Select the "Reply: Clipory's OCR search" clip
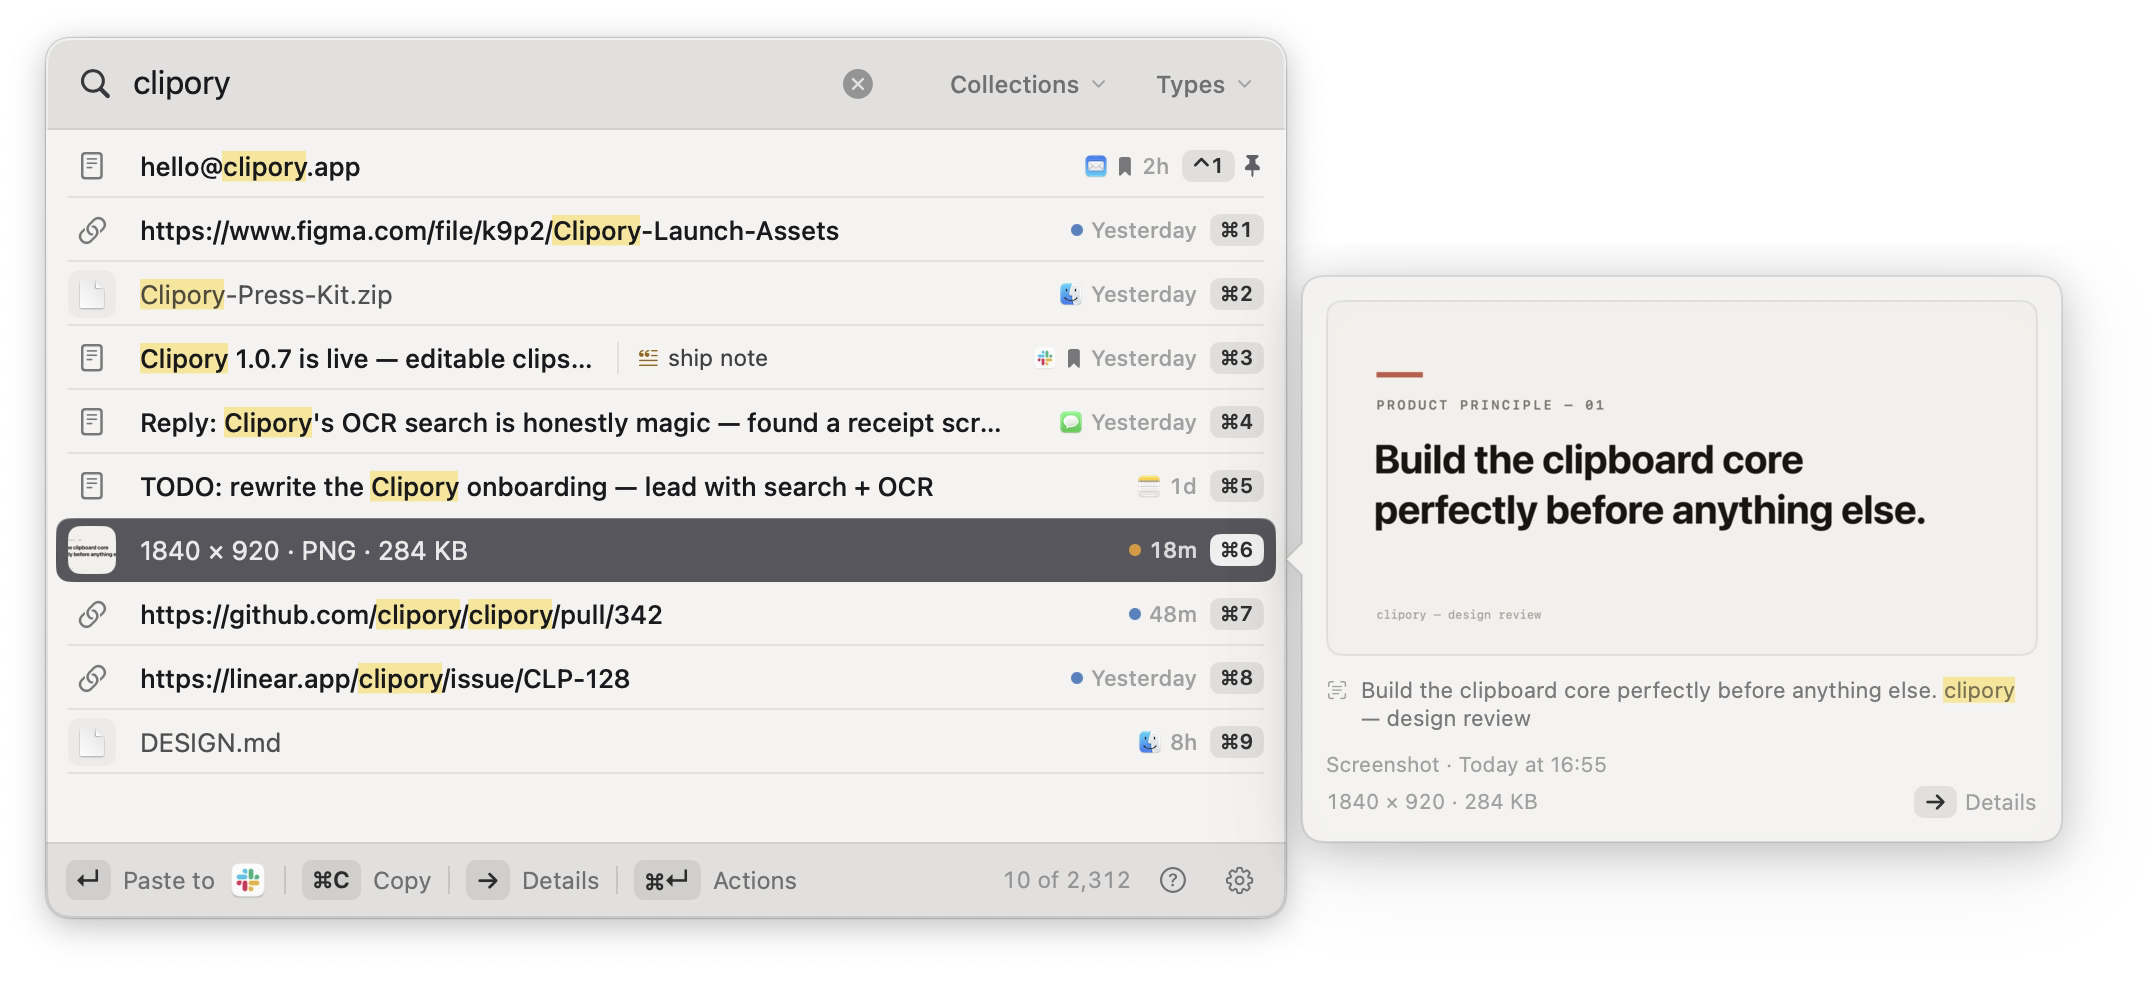The height and width of the screenshot is (986, 2150). (570, 423)
